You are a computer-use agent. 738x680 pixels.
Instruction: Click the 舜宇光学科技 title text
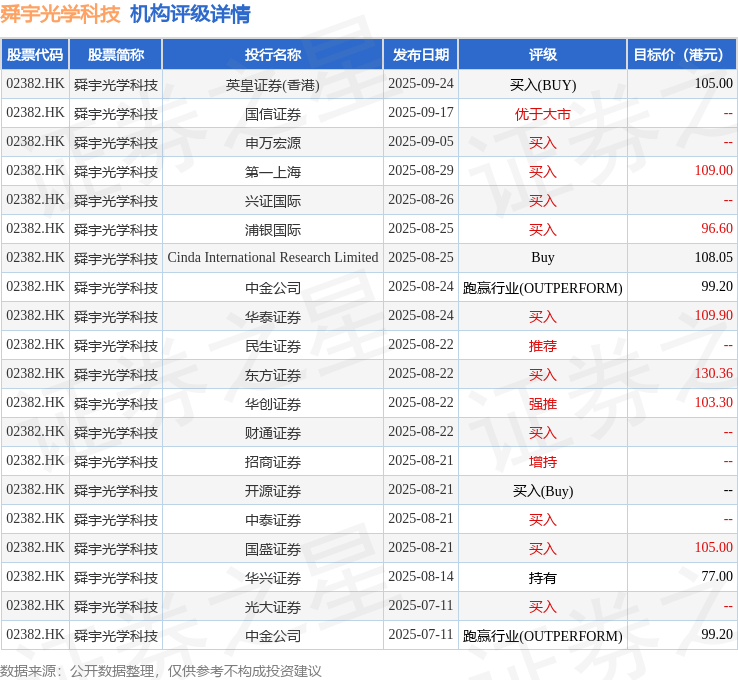[60, 14]
